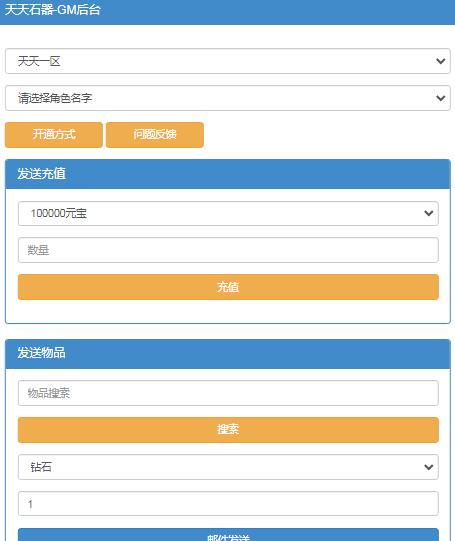Focus the 物品搜索 input field

pyautogui.click(x=228, y=393)
